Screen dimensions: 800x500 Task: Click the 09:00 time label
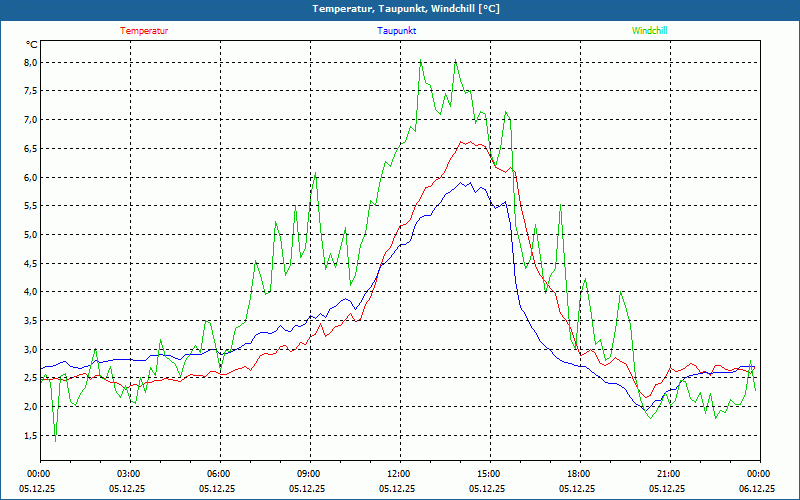pos(309,474)
